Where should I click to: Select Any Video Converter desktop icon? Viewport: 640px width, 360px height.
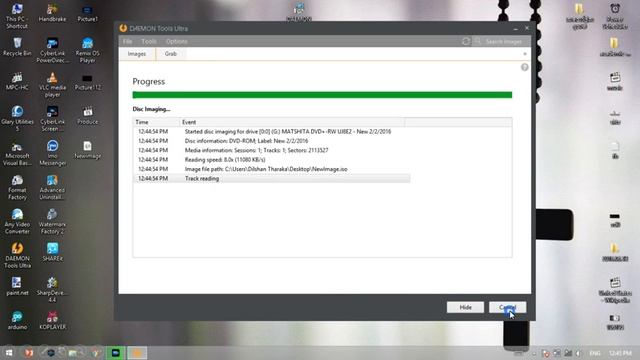tap(17, 221)
